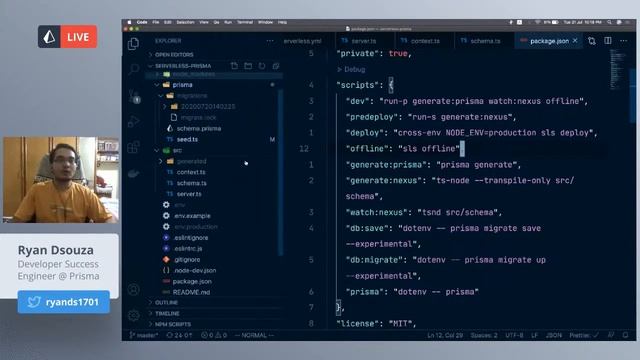
Task: Click the JSON language mode in status bar
Action: tap(553, 336)
